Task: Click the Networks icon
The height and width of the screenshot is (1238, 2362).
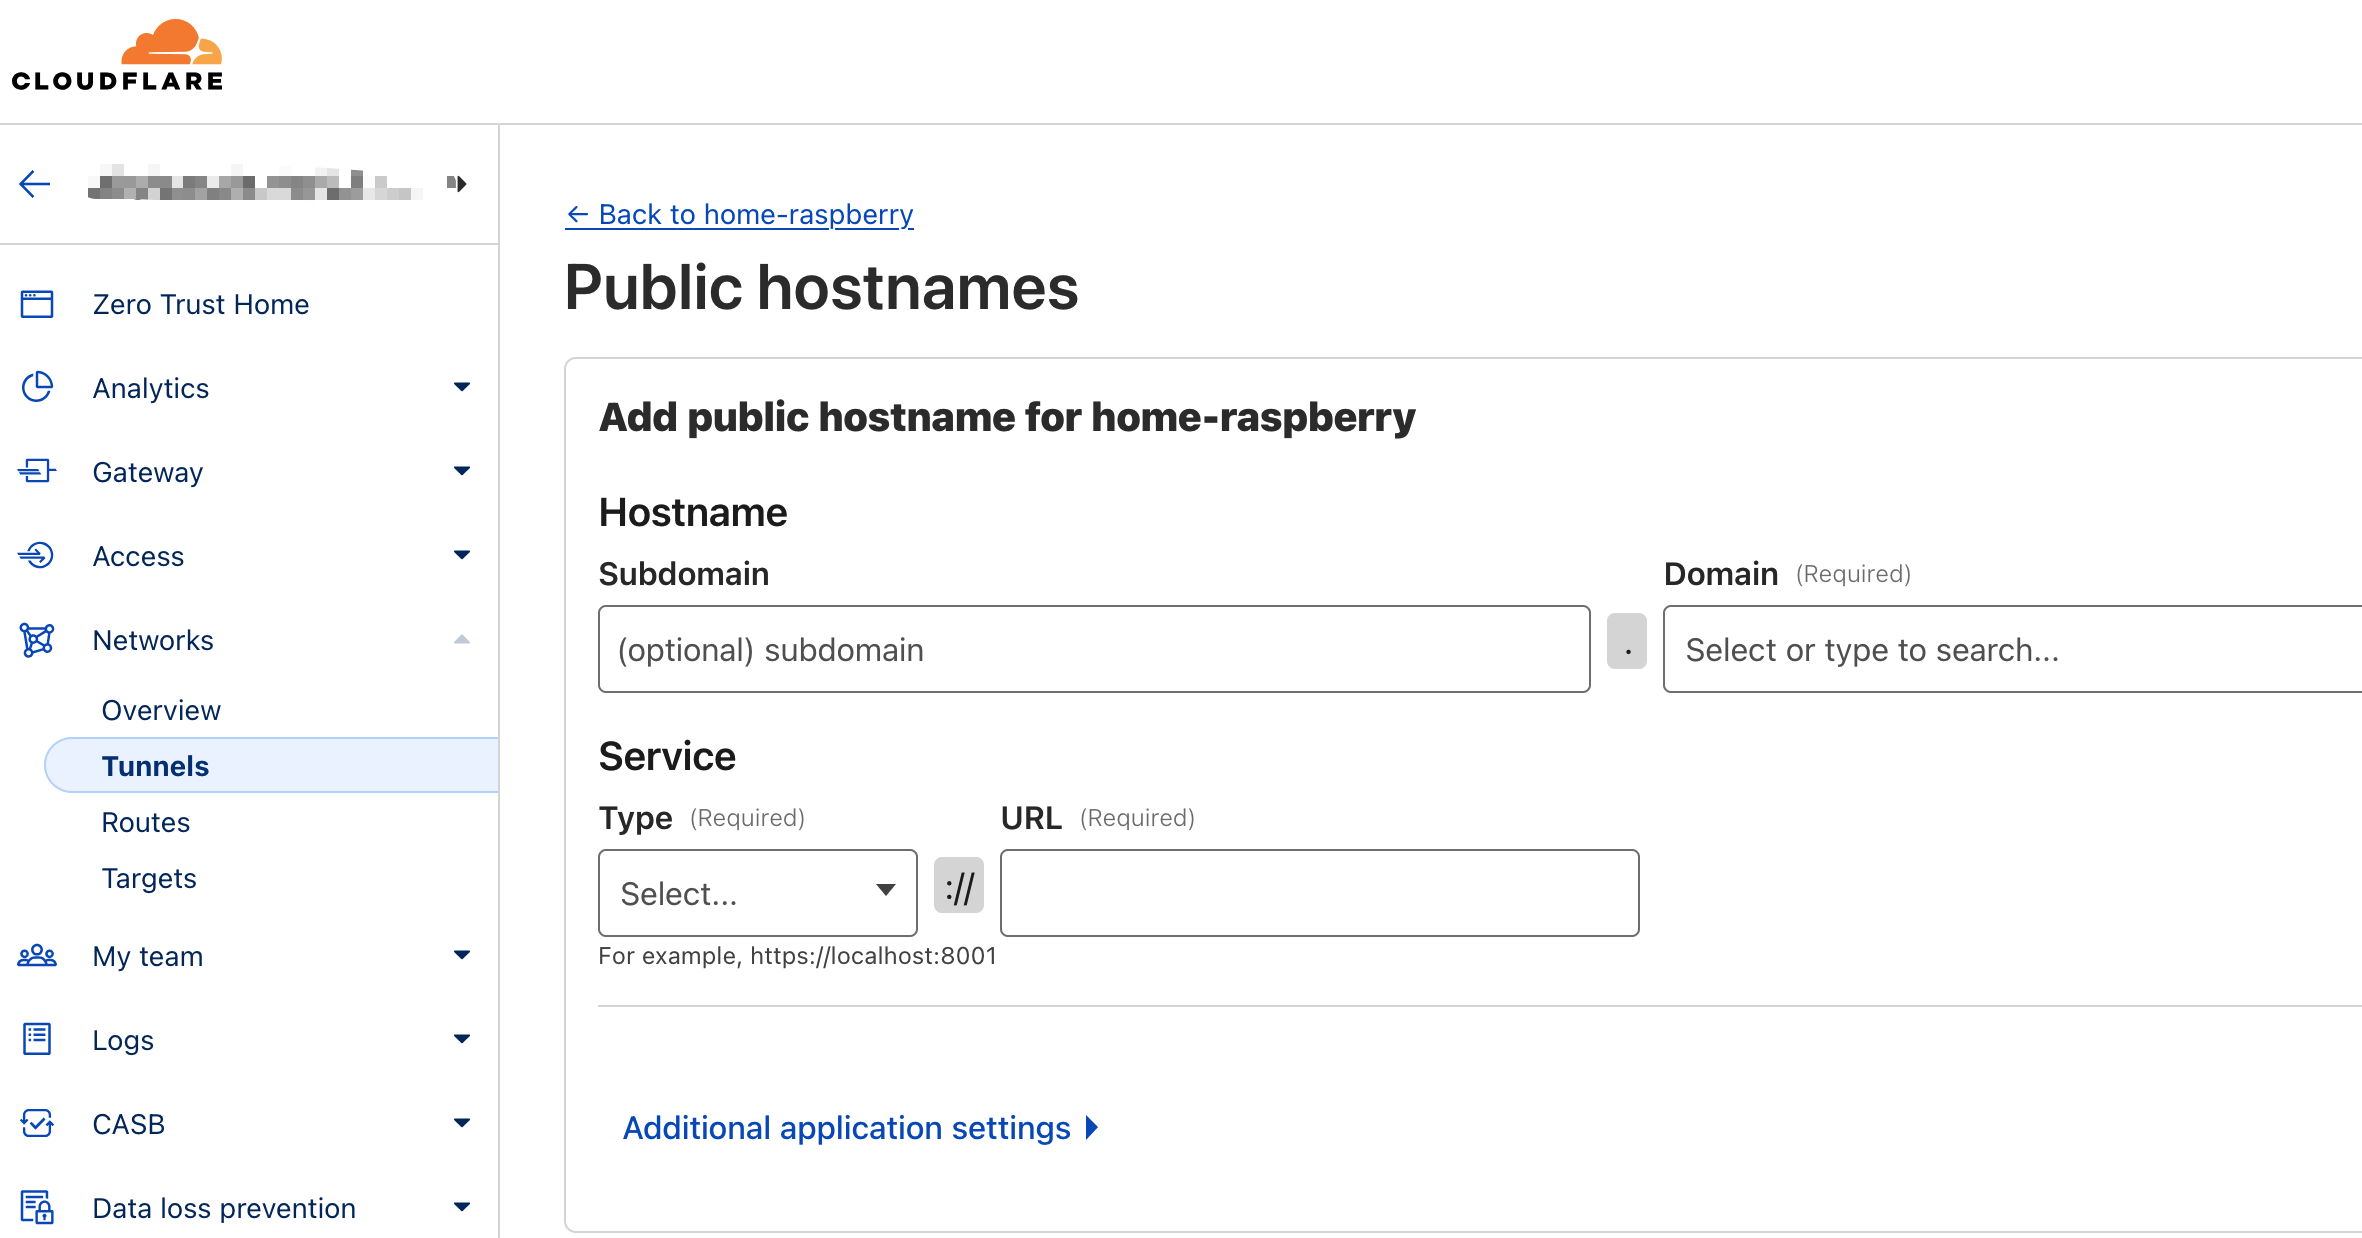Action: point(37,640)
